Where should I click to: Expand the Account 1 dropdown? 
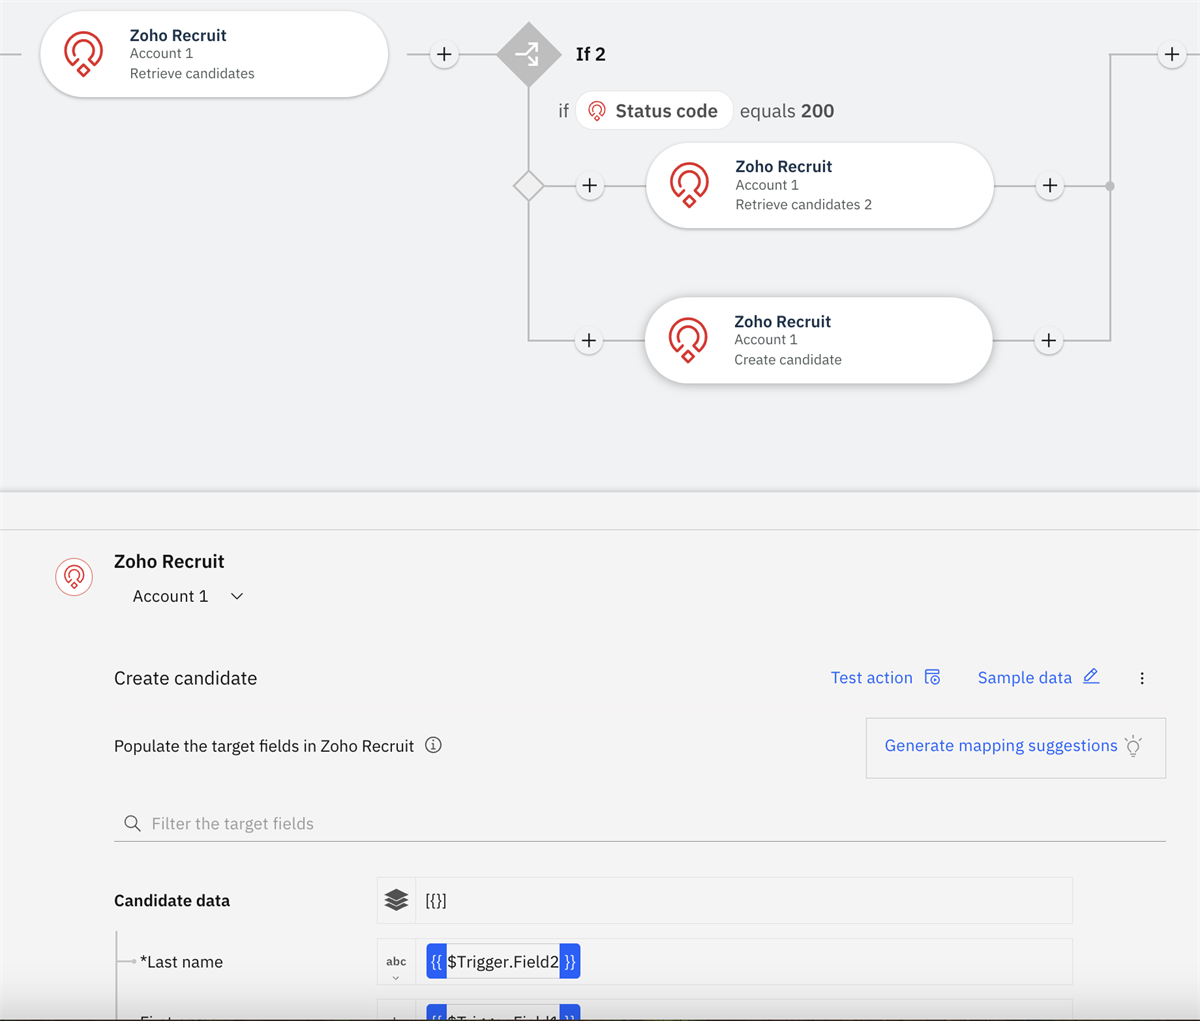tap(188, 596)
